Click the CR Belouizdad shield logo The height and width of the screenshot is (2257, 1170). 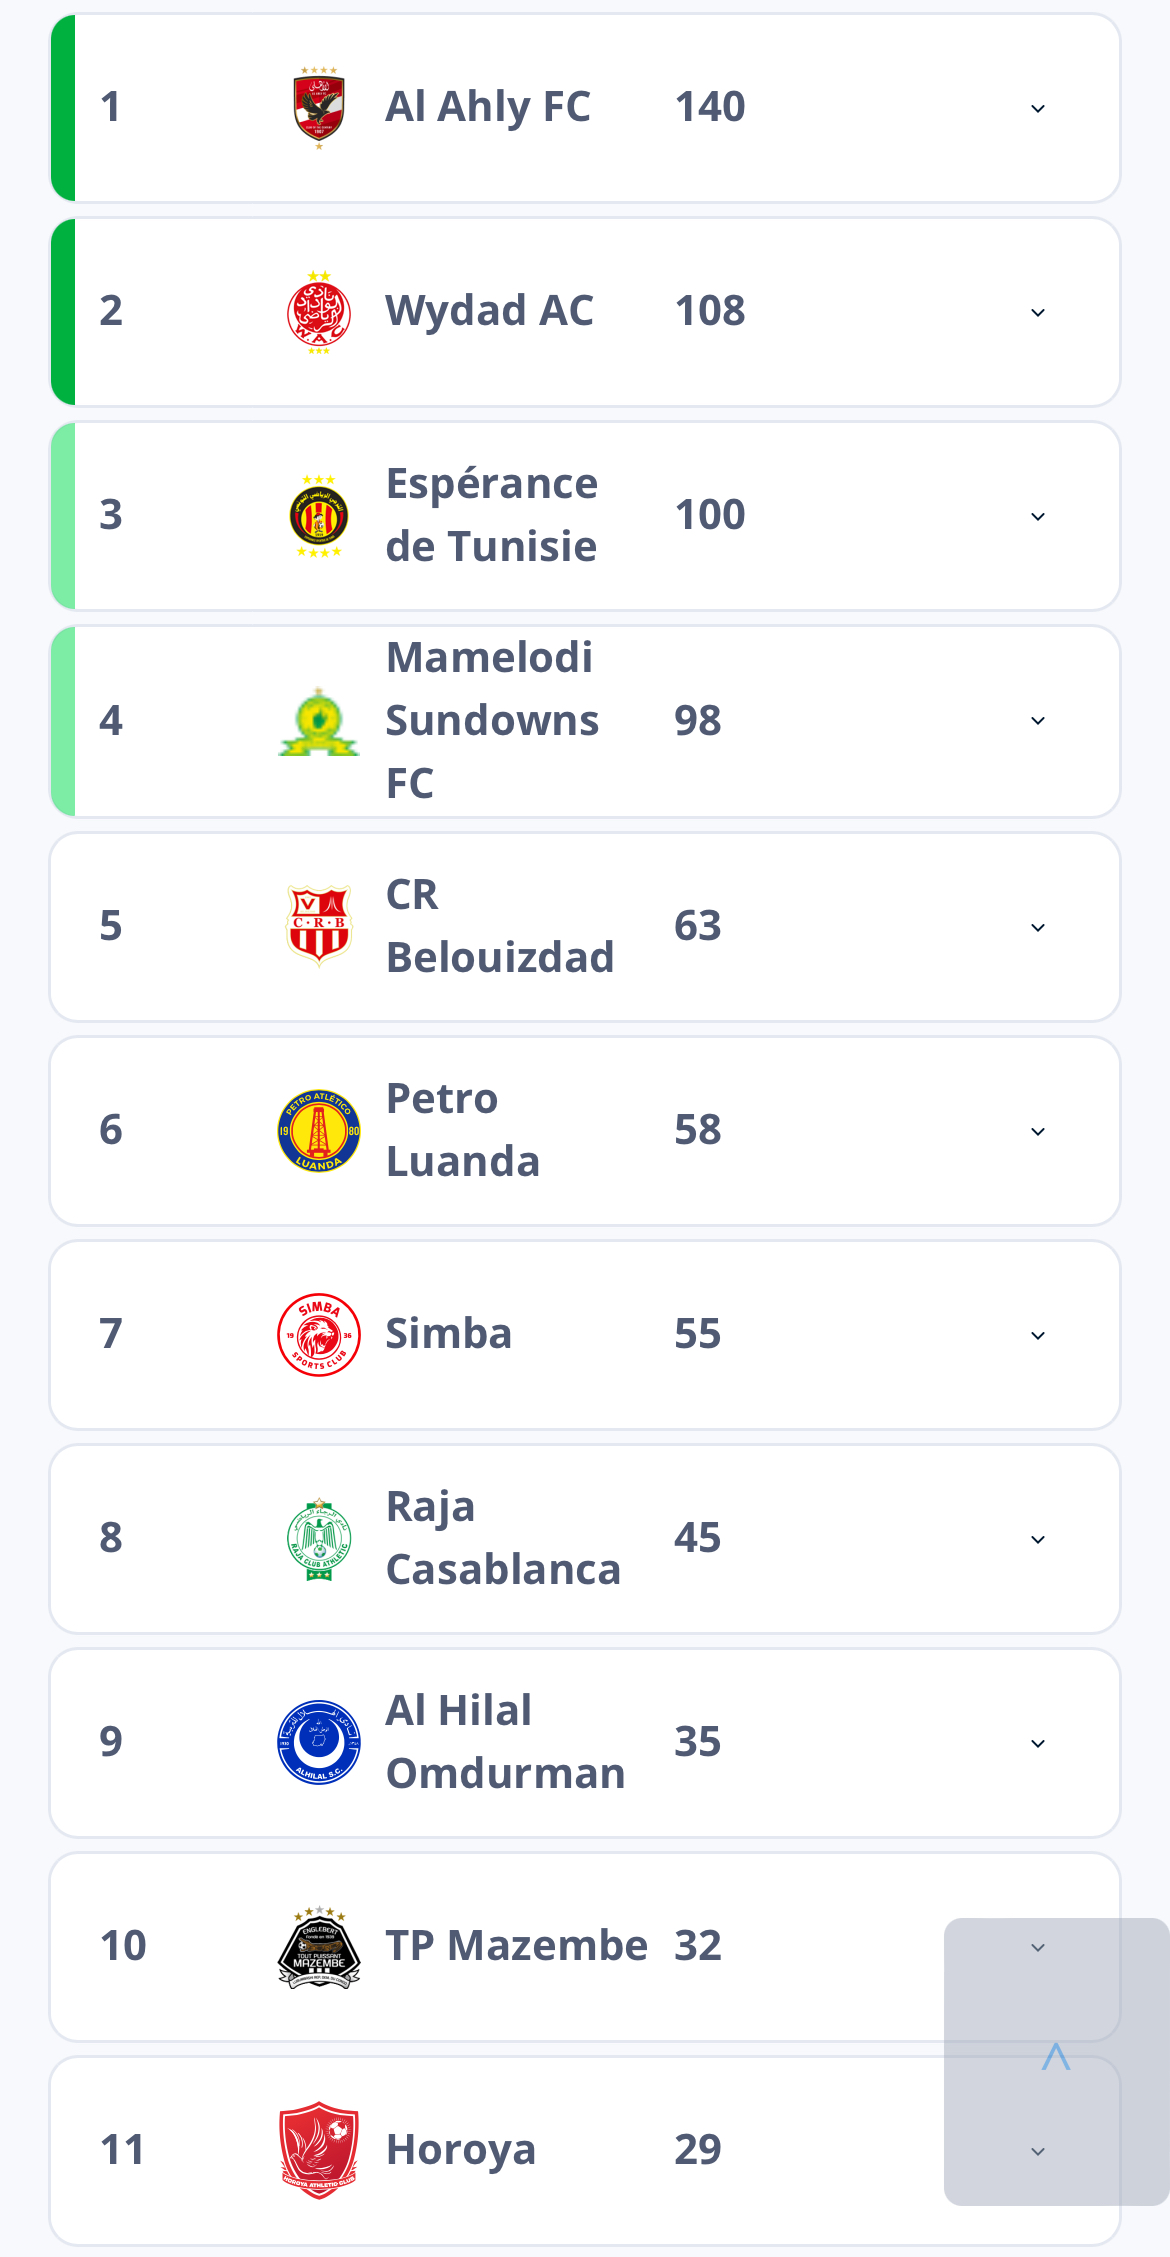319,926
